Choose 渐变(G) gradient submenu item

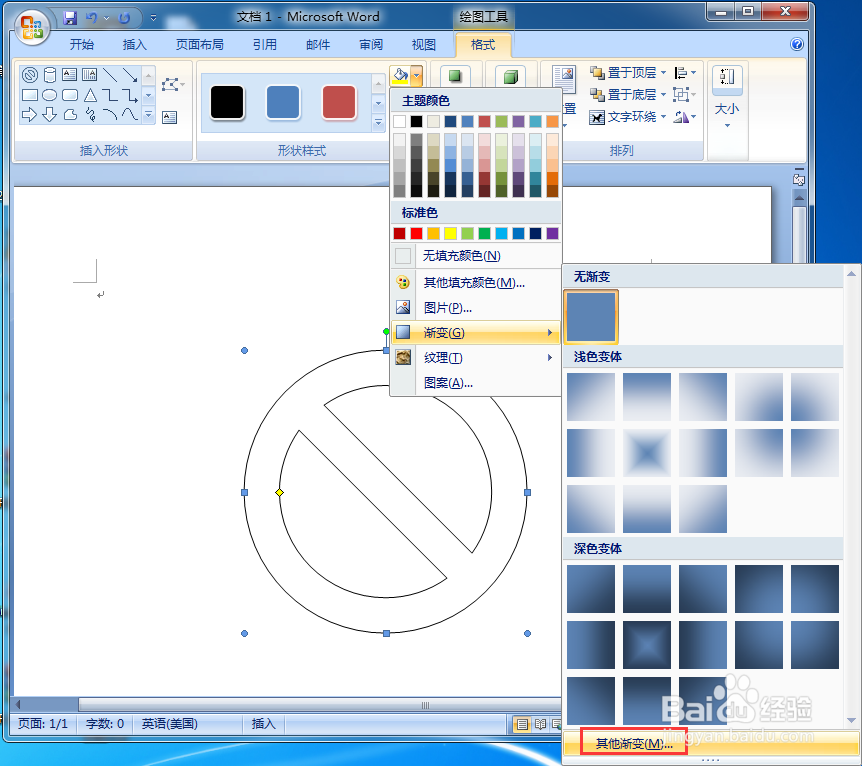tap(475, 333)
